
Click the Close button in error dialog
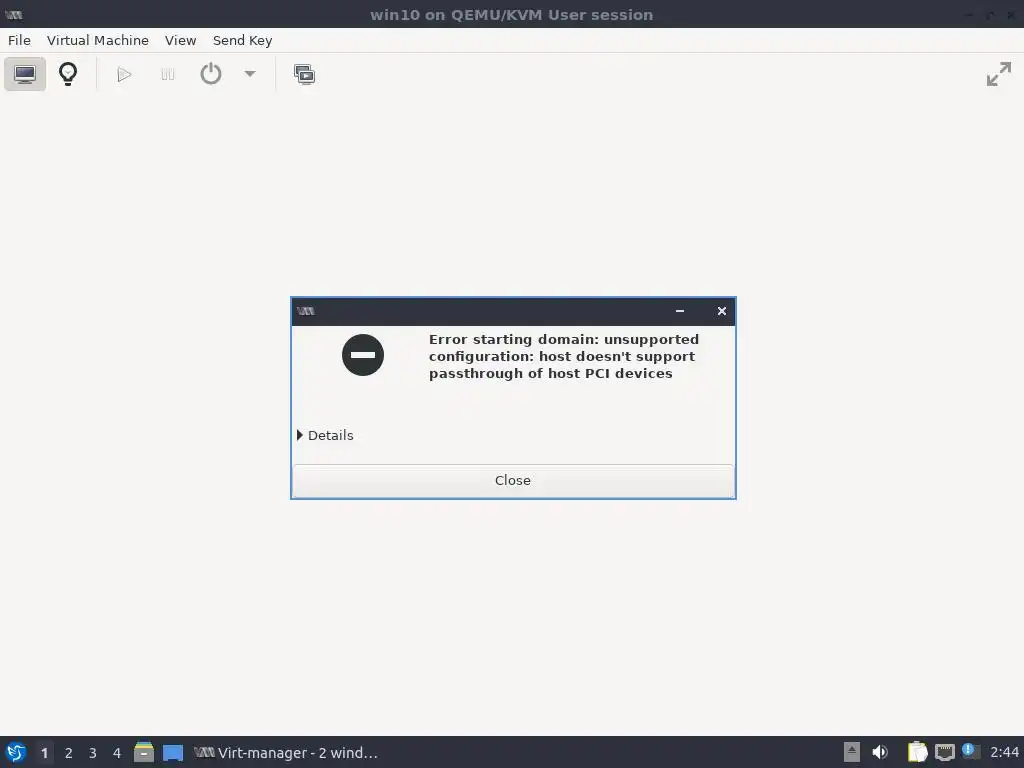[513, 481]
